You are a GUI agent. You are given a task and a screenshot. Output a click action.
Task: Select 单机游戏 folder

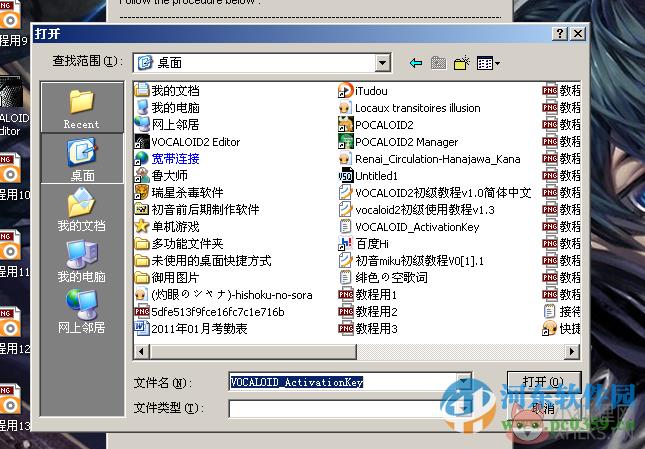(x=167, y=227)
